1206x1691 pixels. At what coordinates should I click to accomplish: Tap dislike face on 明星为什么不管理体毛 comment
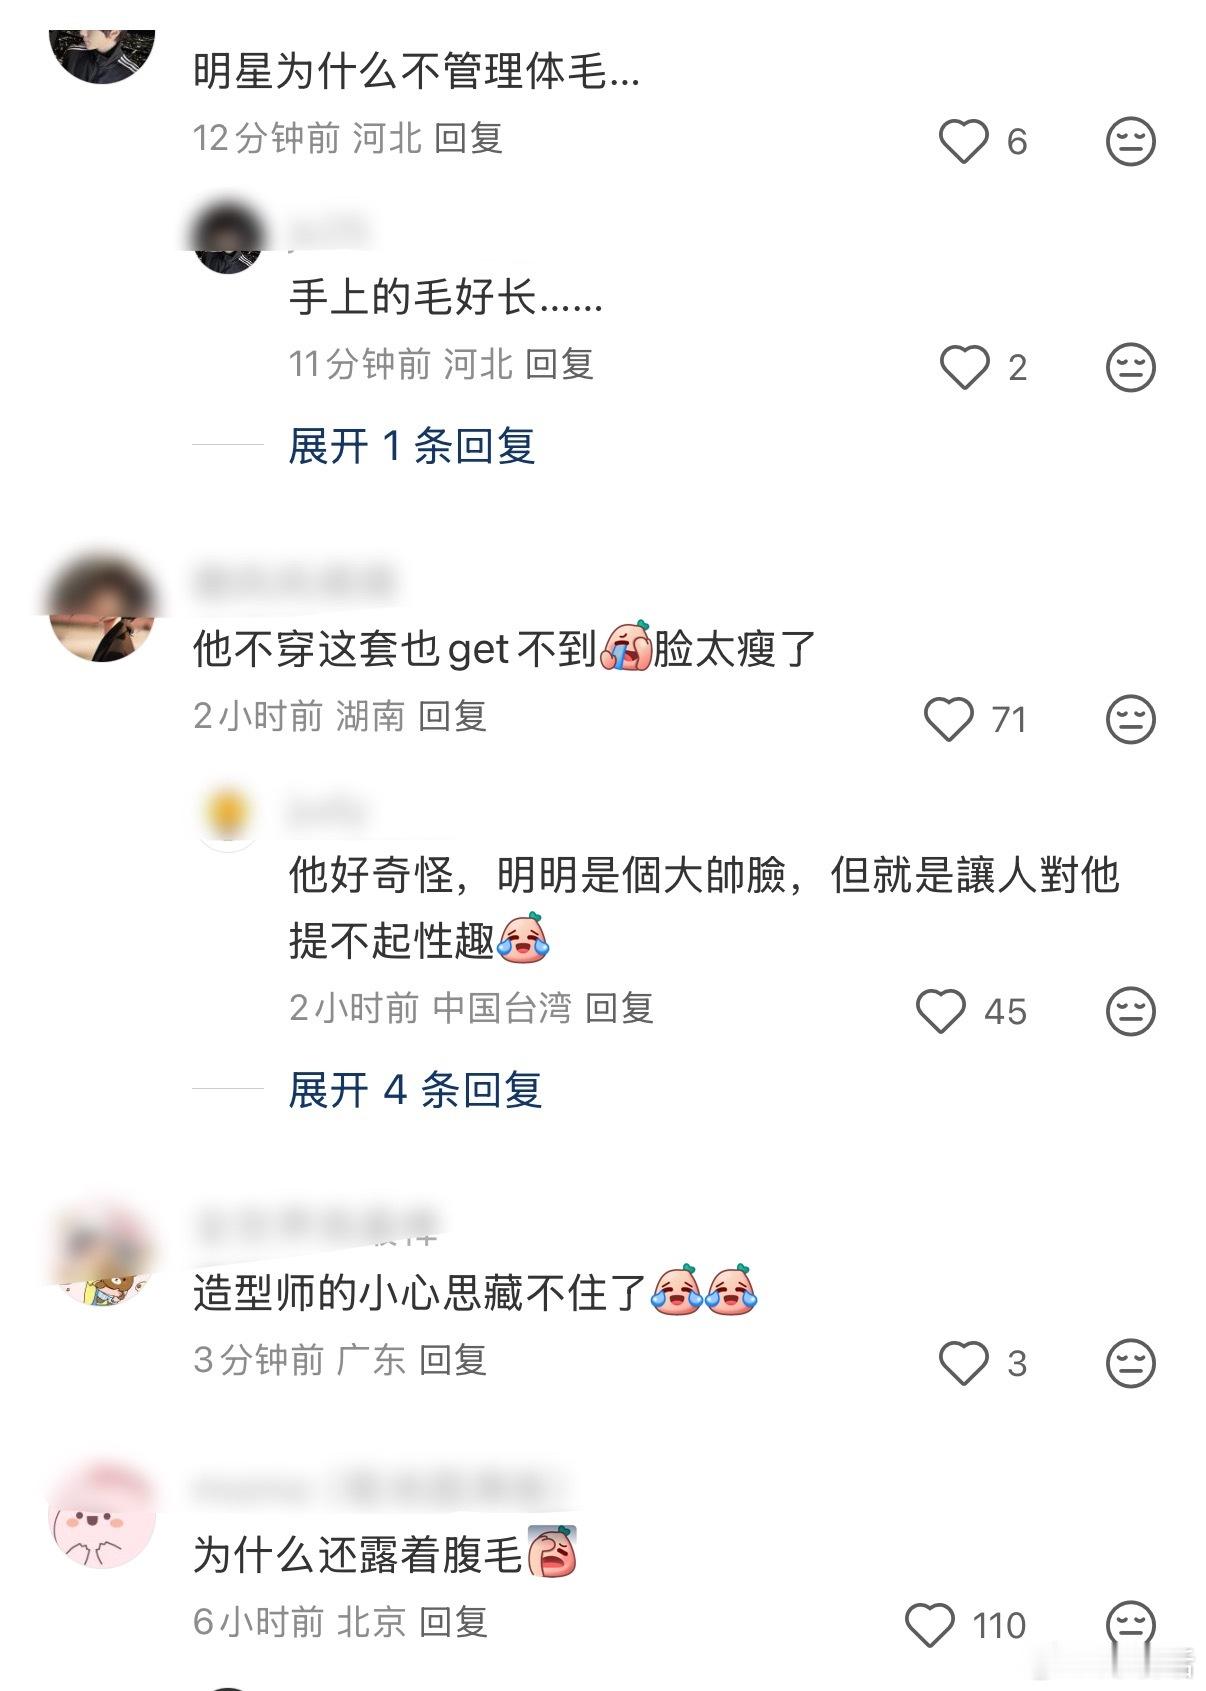pos(1131,141)
